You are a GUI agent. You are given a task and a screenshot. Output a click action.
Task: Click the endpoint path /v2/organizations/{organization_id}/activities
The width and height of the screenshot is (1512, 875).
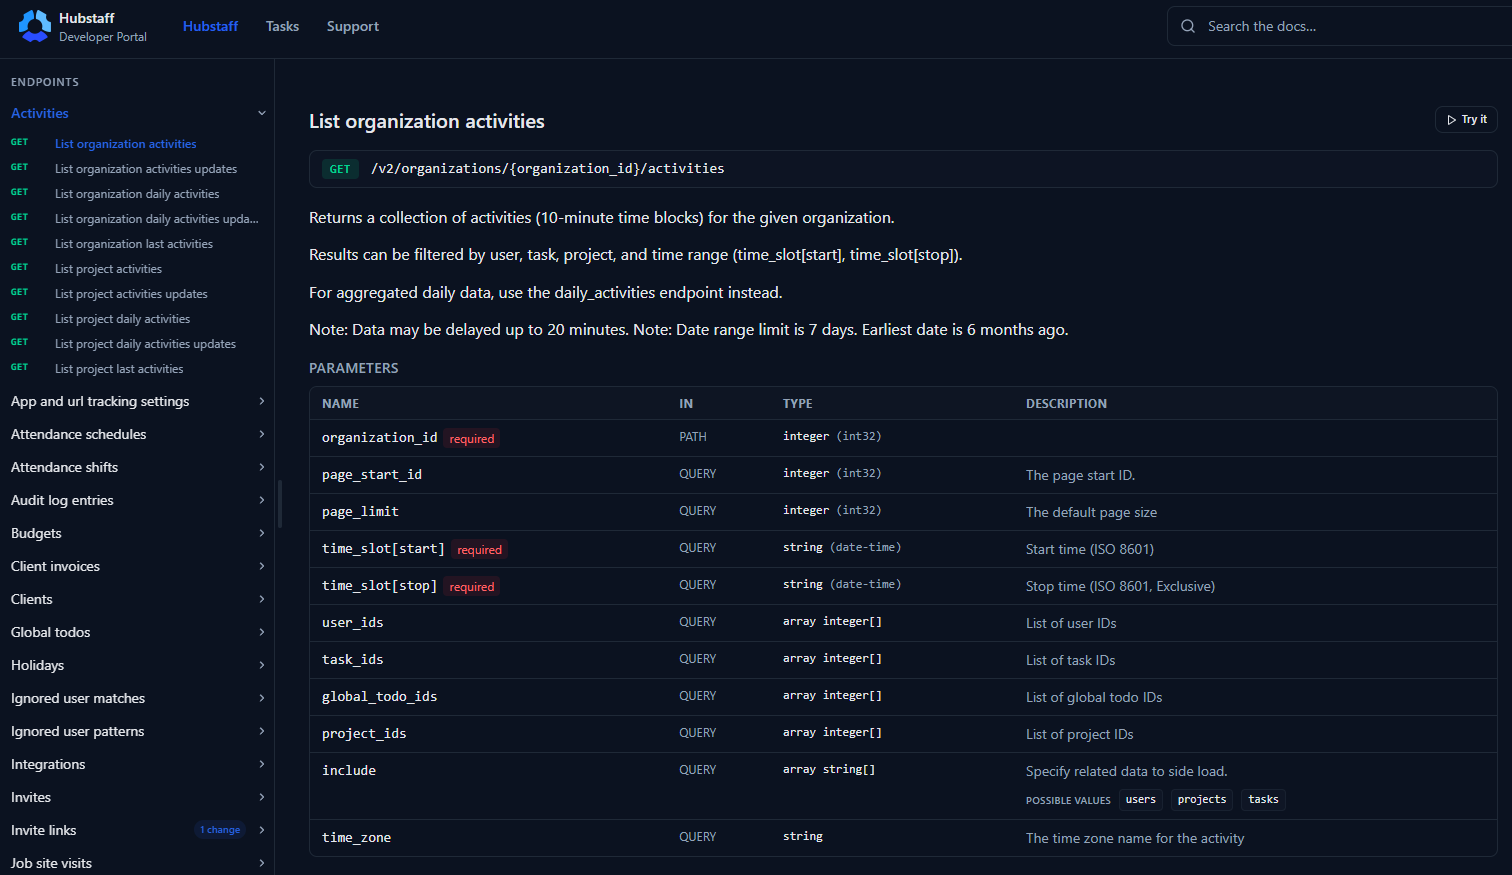[547, 169]
